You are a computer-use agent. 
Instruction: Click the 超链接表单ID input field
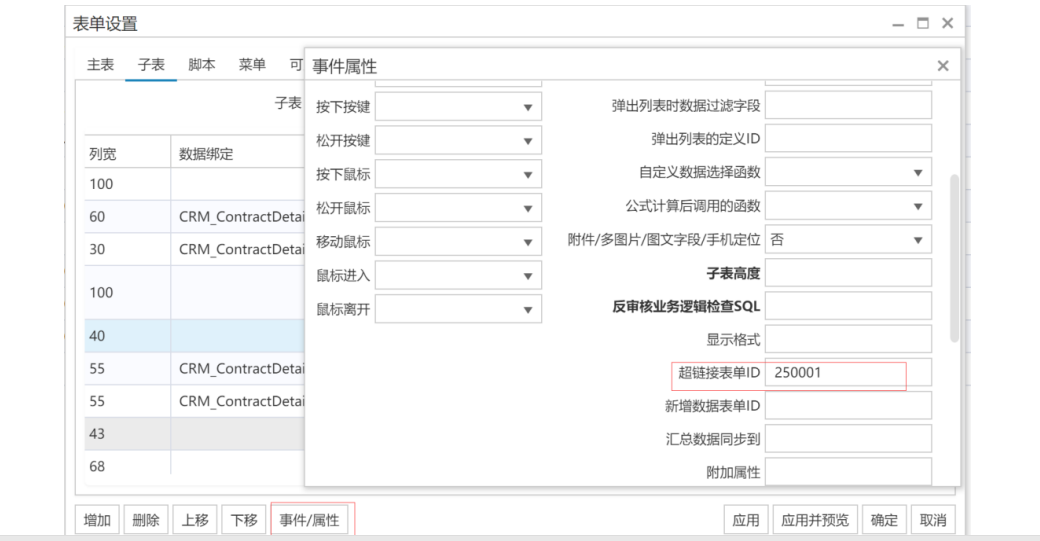[x=848, y=373]
